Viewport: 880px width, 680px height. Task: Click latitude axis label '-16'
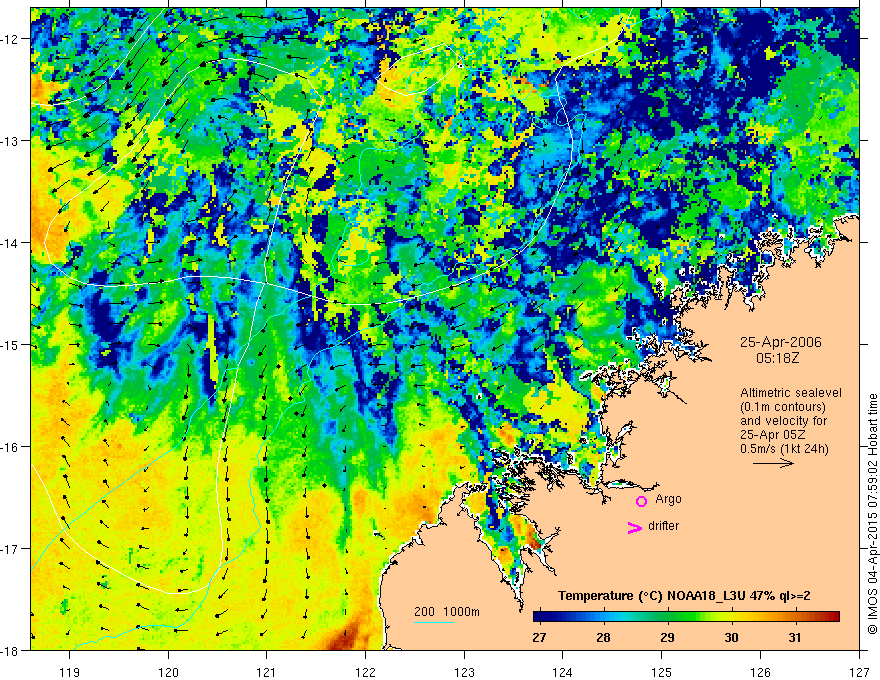(x=10, y=447)
